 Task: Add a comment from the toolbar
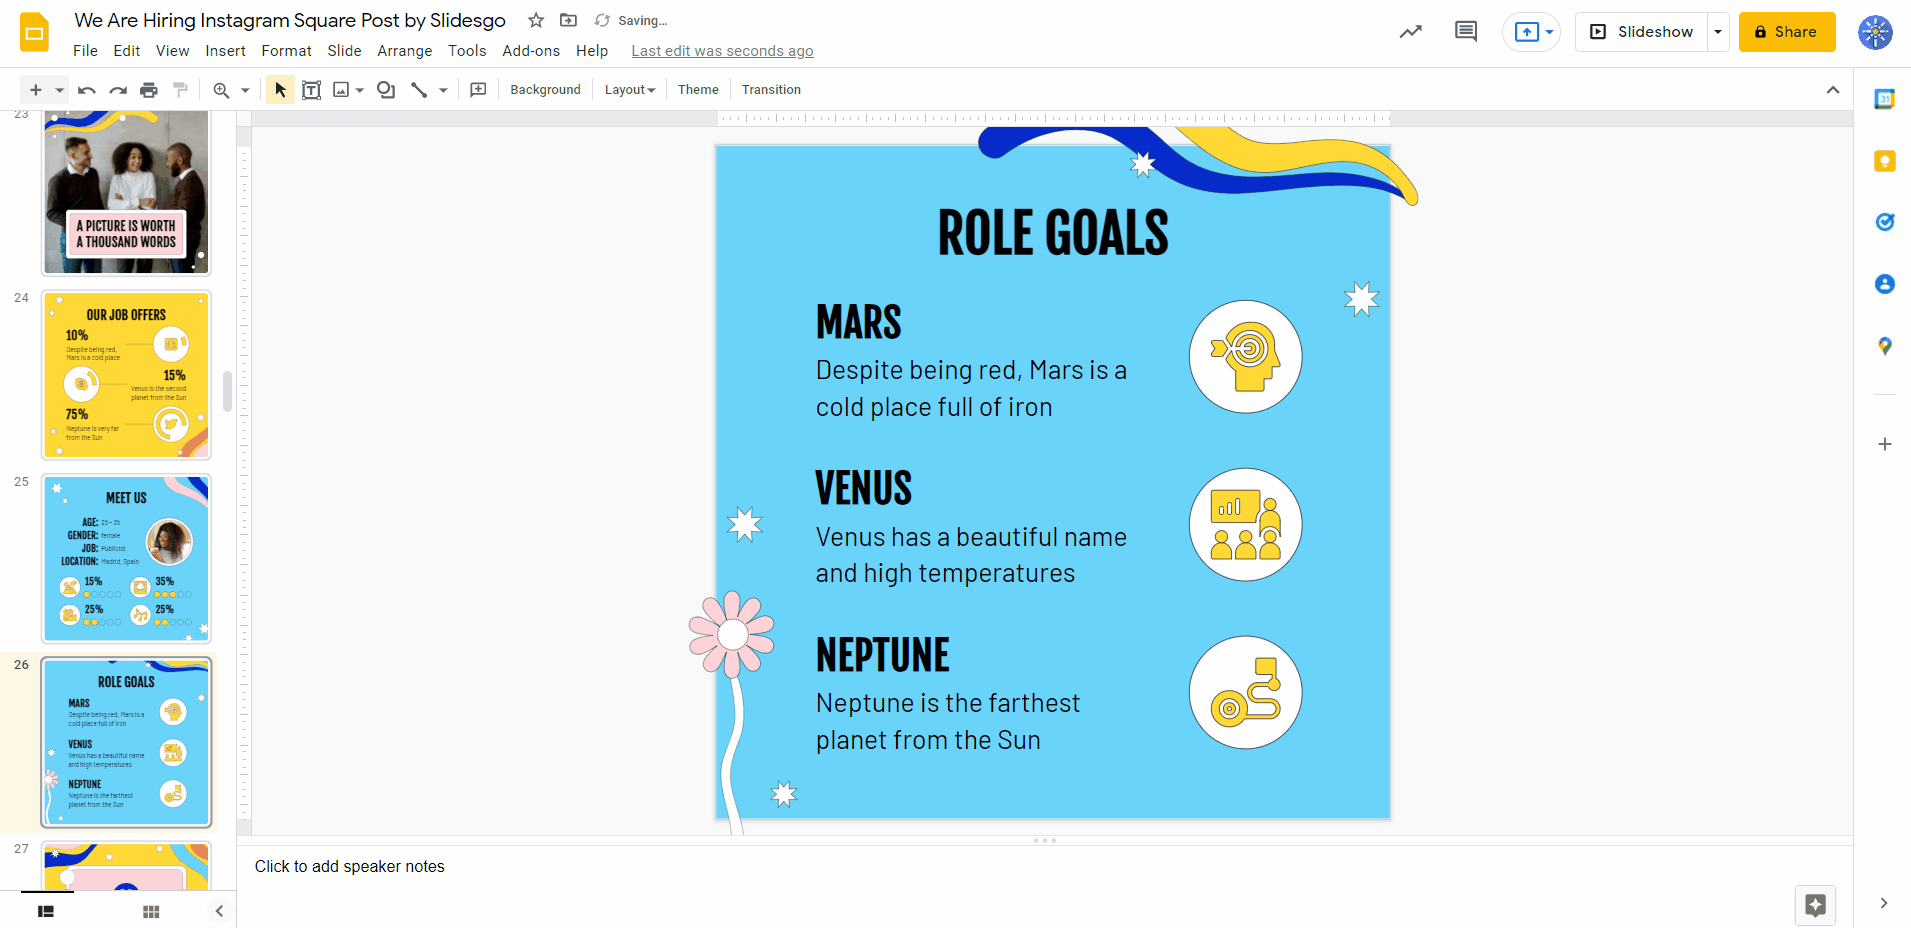[x=478, y=90]
